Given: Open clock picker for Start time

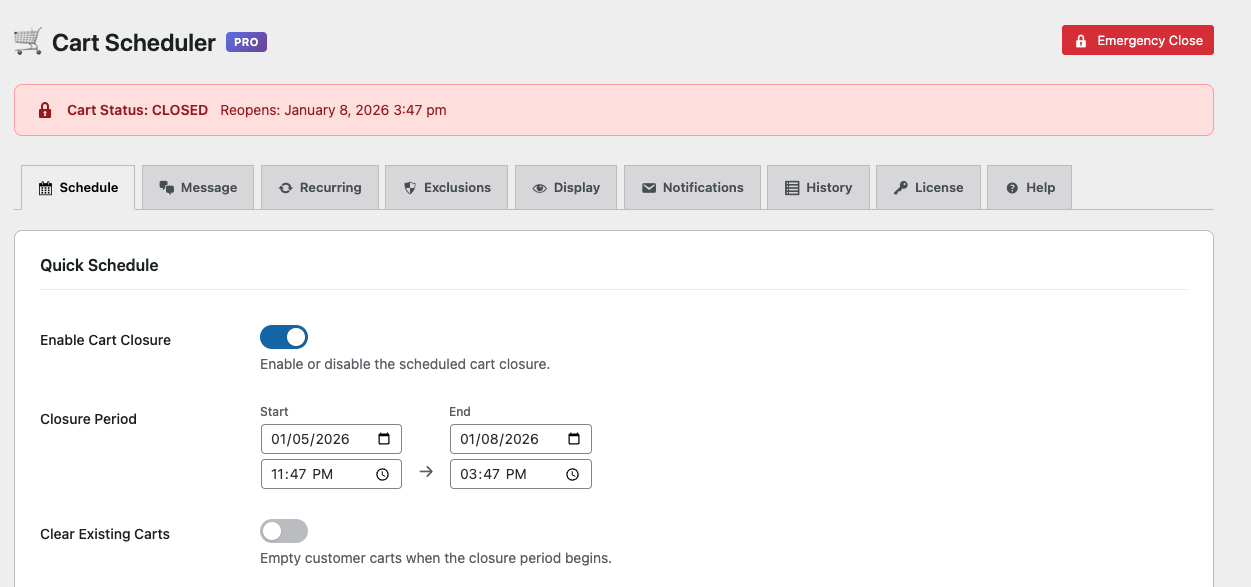Looking at the screenshot, I should coord(383,475).
